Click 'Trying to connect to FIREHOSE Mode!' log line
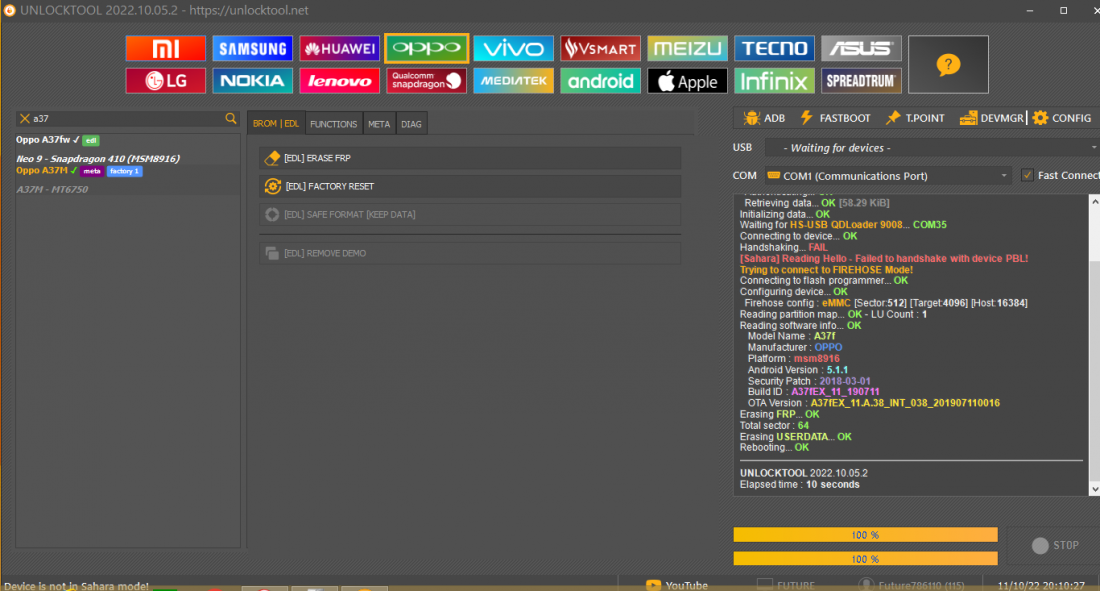1100x591 pixels. 826,270
